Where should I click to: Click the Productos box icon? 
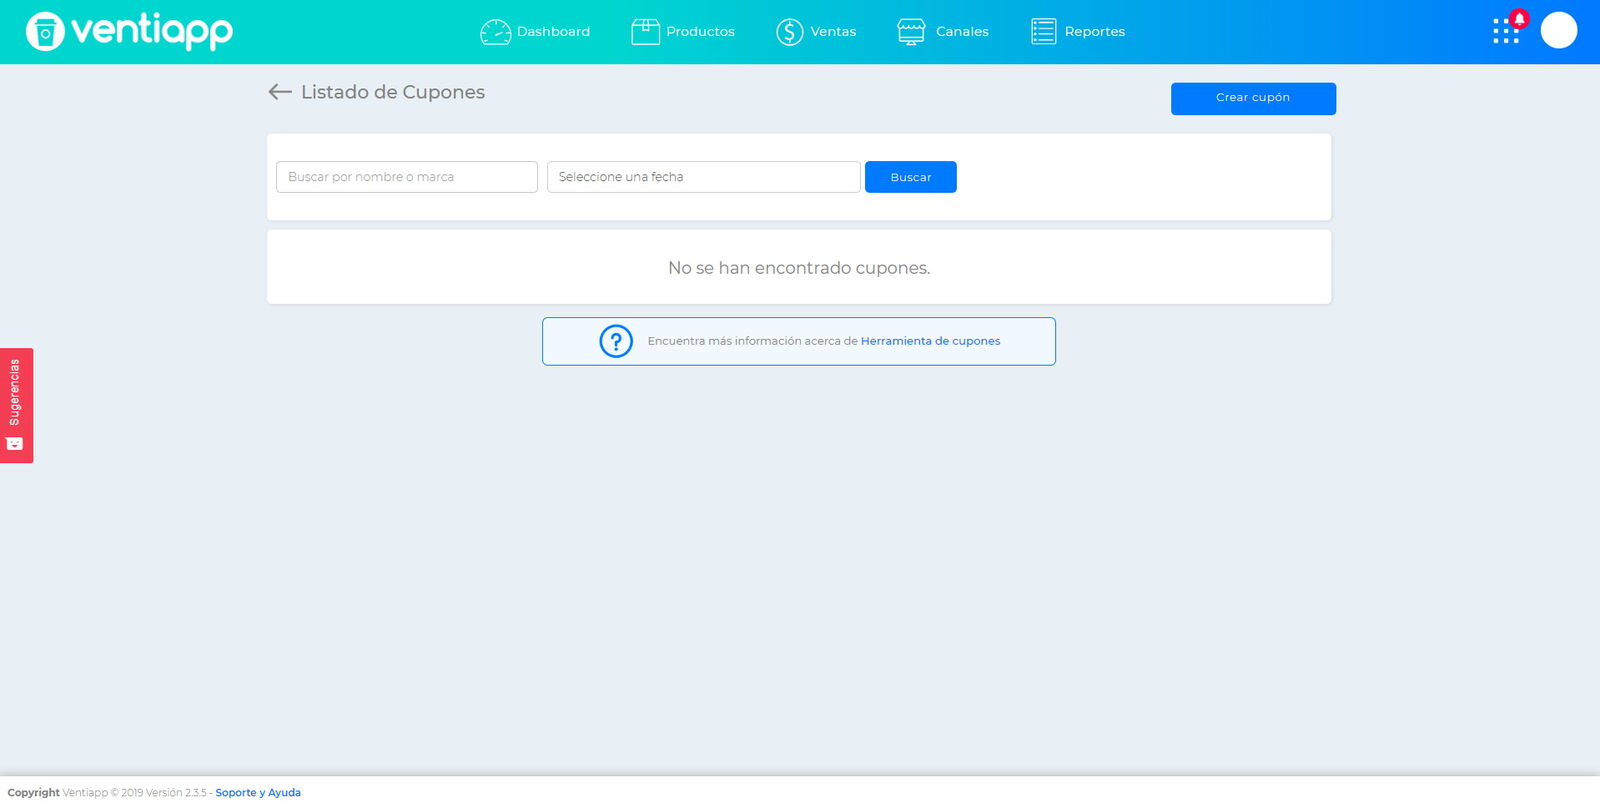pyautogui.click(x=645, y=32)
